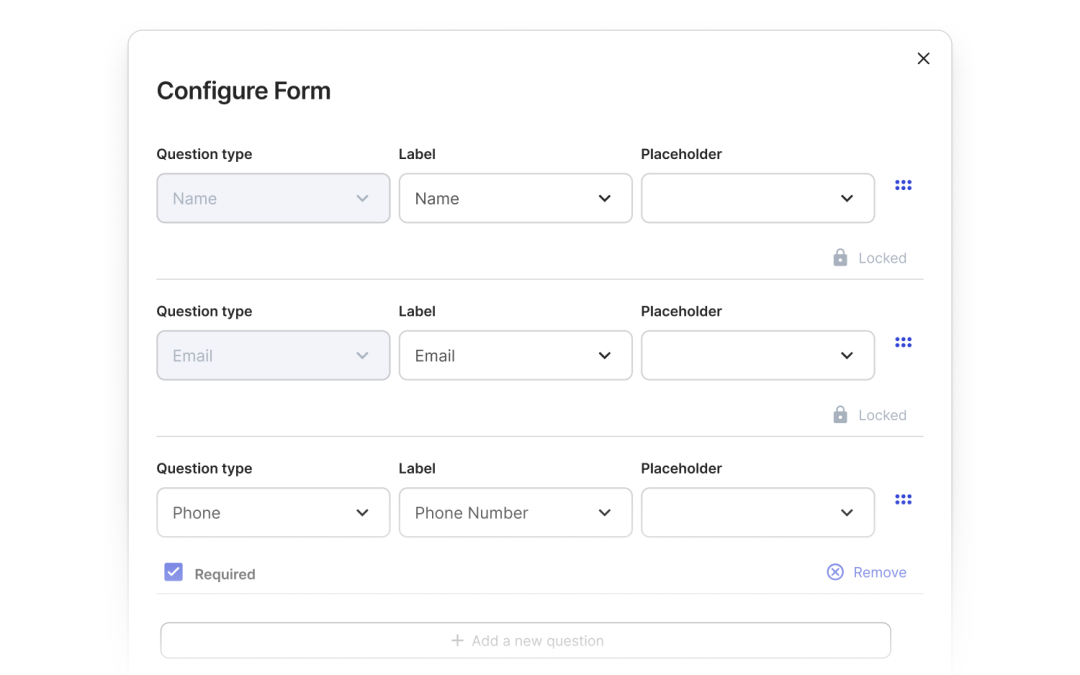
Task: Click the drag handle beside Email placeholder
Action: pos(903,341)
